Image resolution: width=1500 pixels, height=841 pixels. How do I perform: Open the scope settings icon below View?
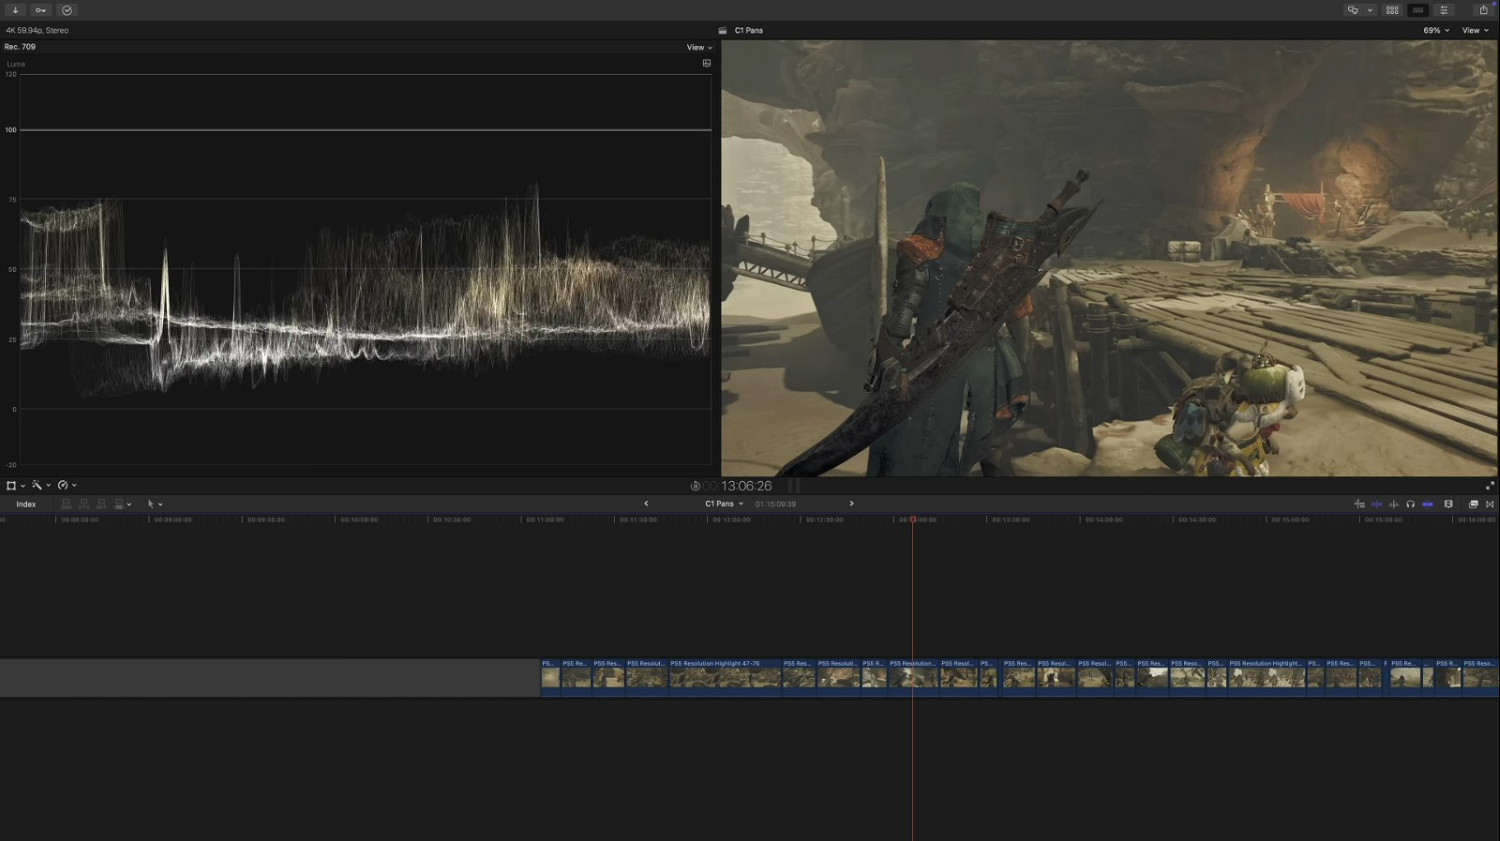click(706, 63)
